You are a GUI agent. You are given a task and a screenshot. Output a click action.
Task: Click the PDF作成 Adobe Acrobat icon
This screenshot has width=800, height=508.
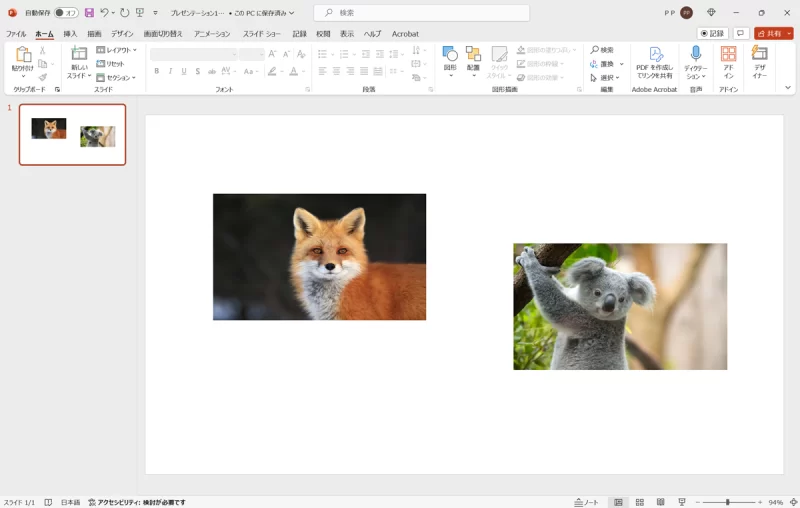coord(655,54)
